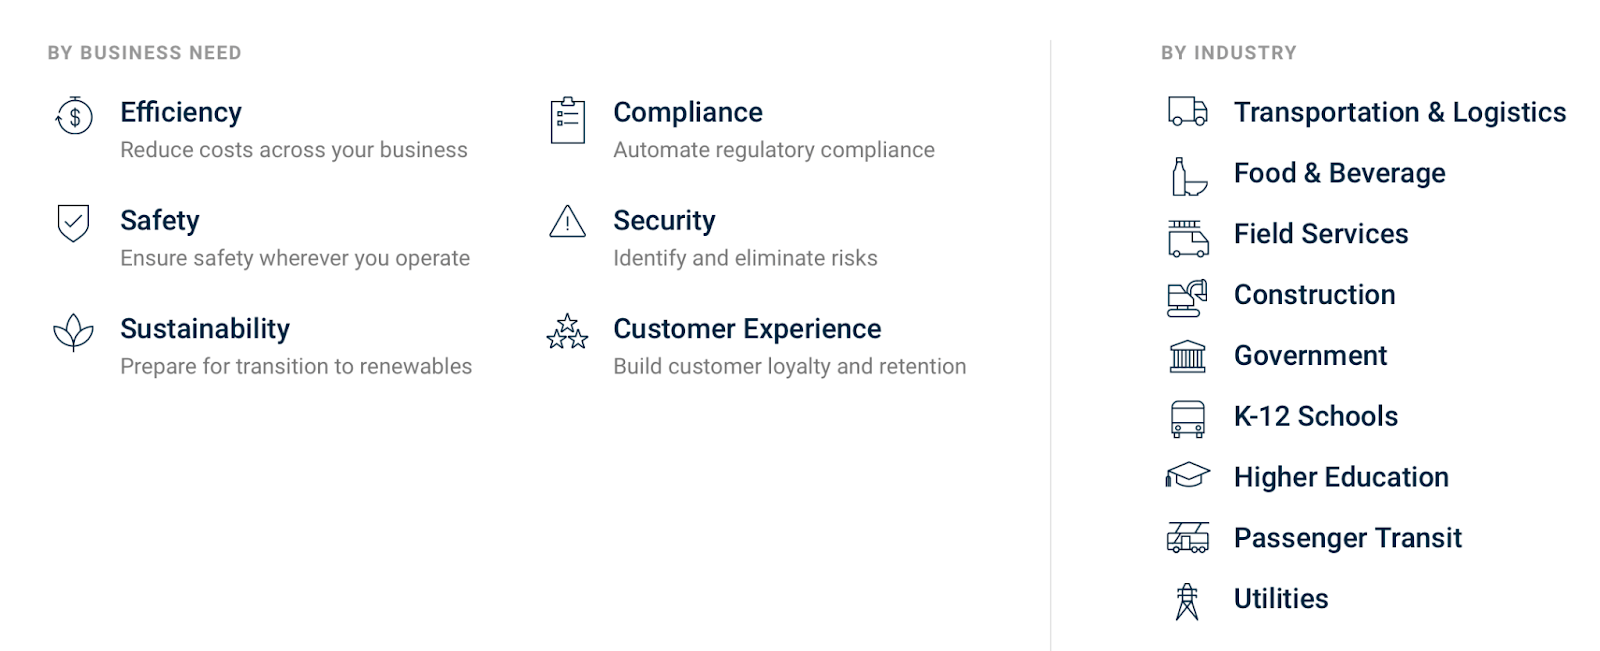Image resolution: width=1600 pixels, height=651 pixels.
Task: Select Passenger Transit in the menu
Action: pyautogui.click(x=1347, y=538)
